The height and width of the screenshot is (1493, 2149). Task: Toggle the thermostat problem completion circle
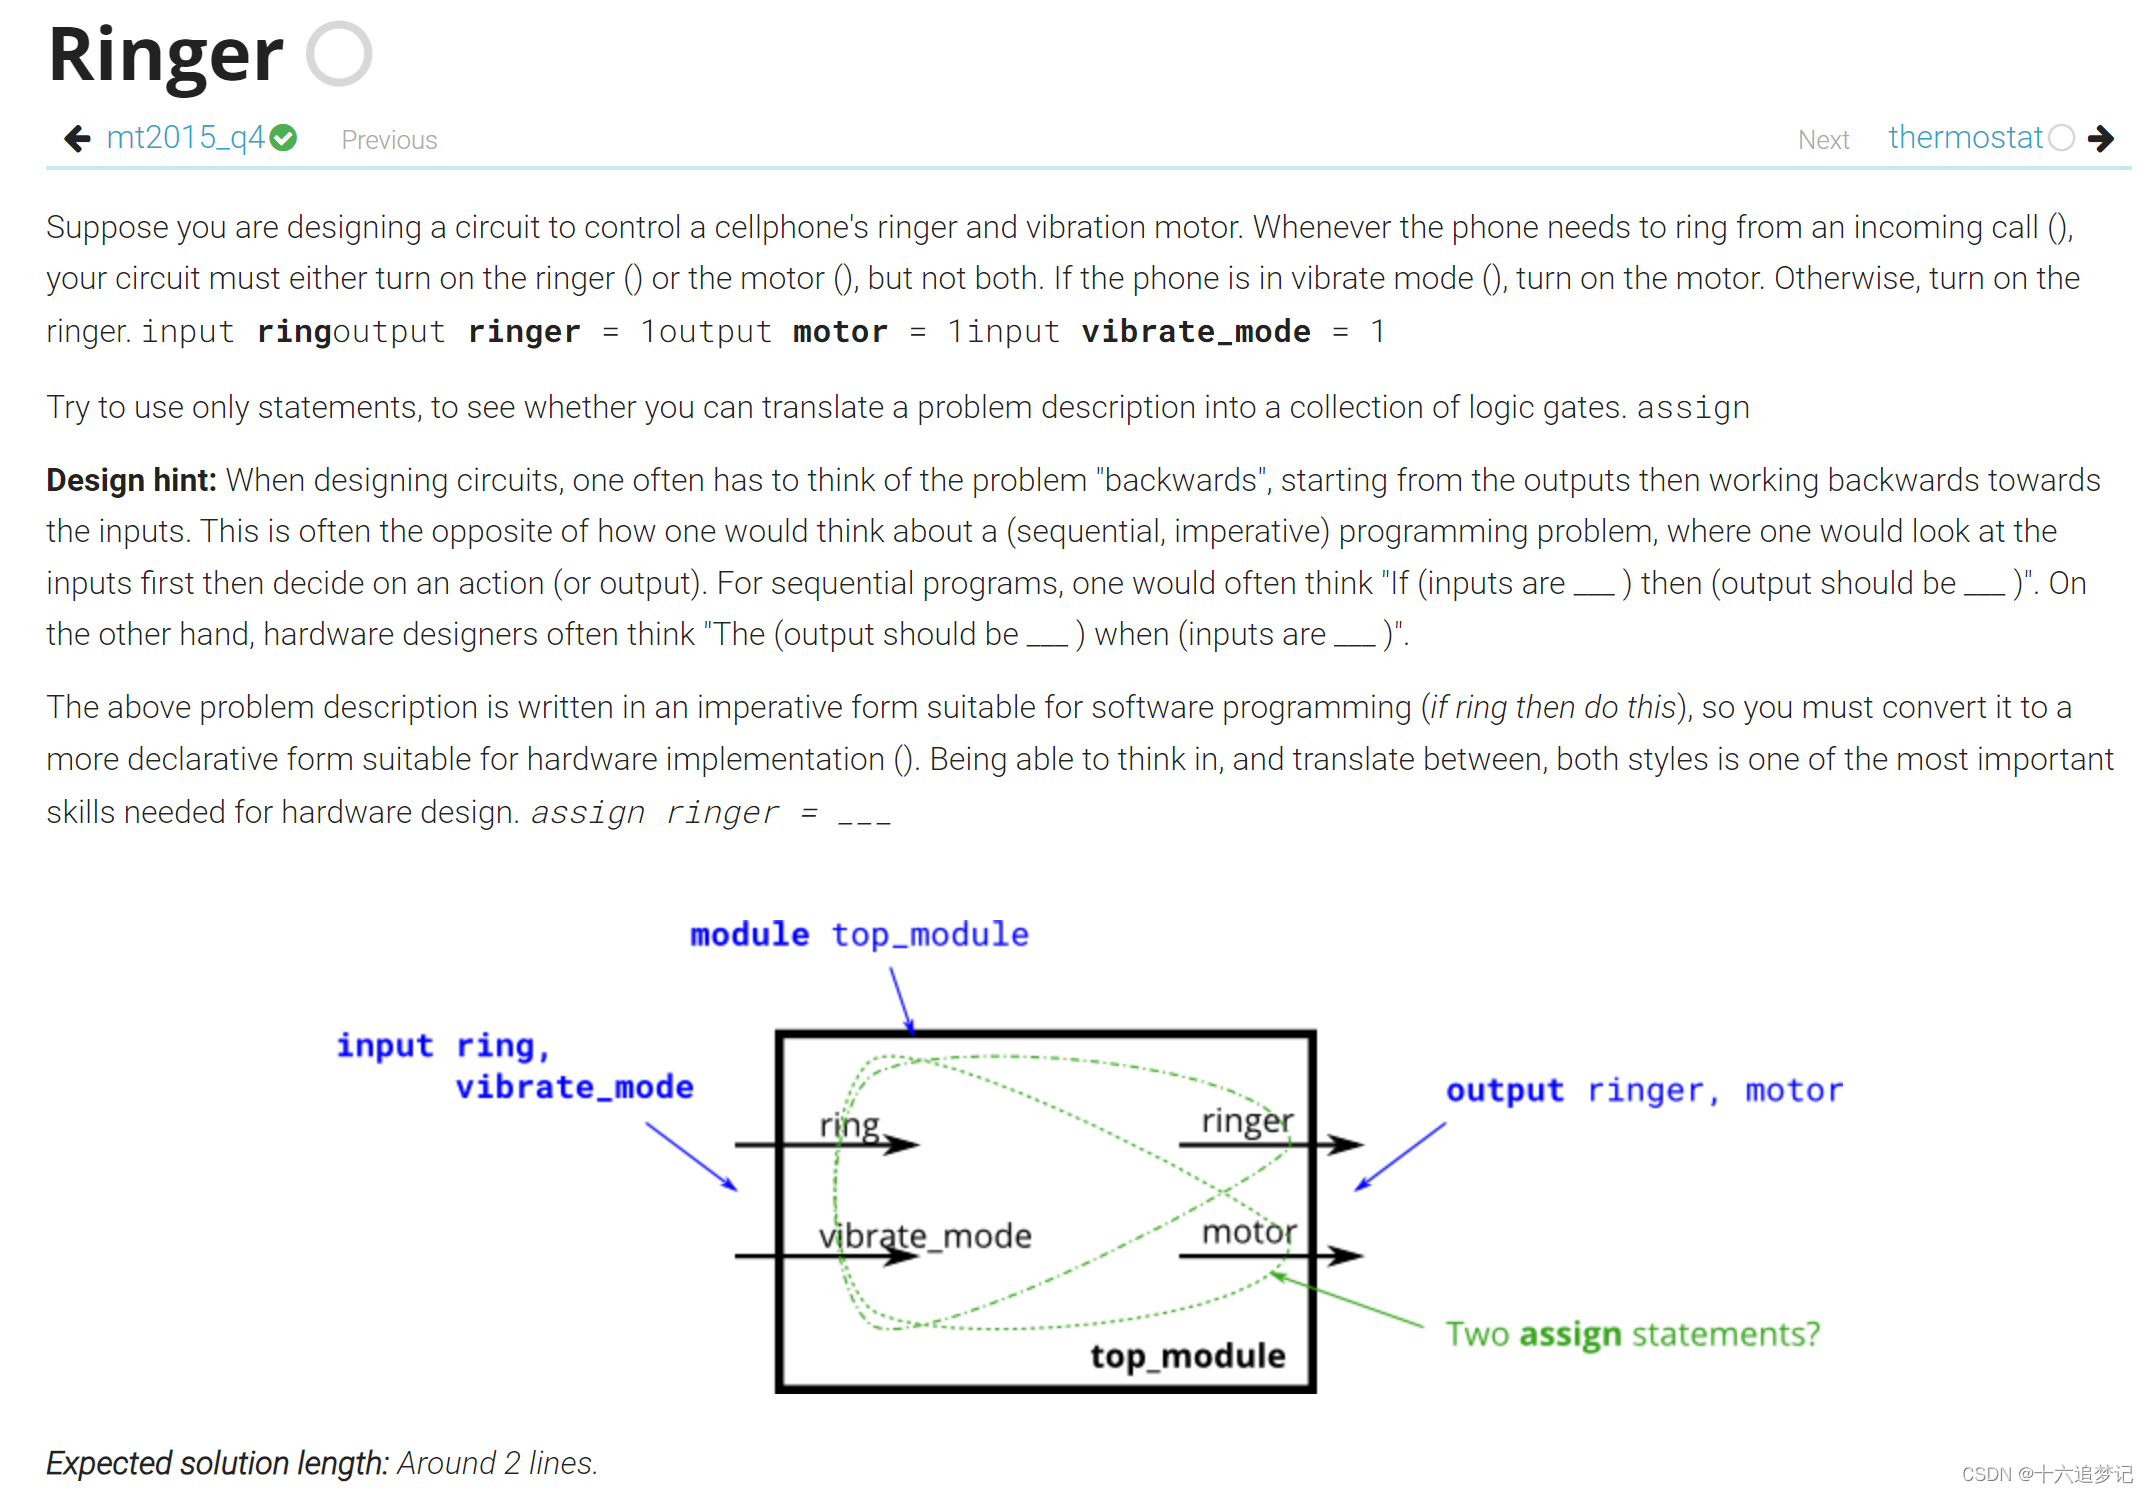pyautogui.click(x=2064, y=137)
